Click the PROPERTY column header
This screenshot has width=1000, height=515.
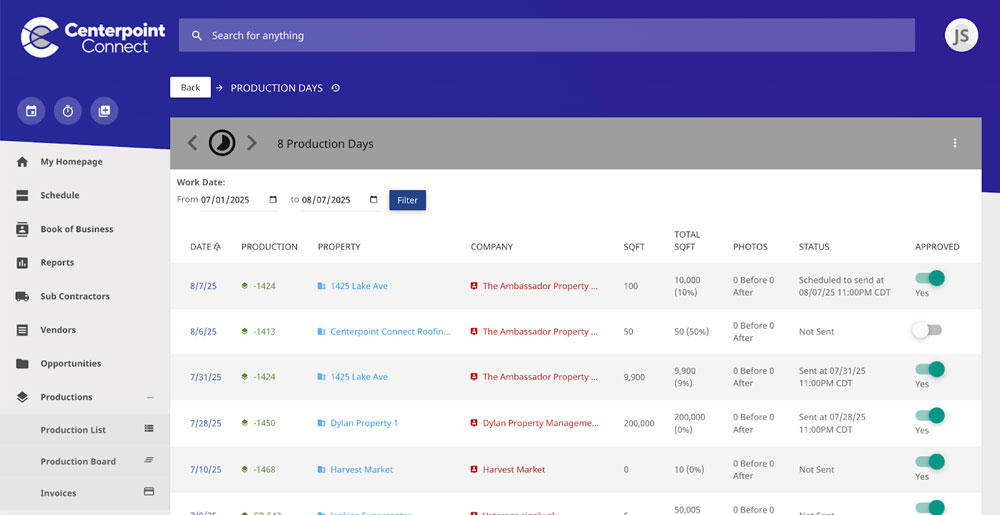coord(339,247)
